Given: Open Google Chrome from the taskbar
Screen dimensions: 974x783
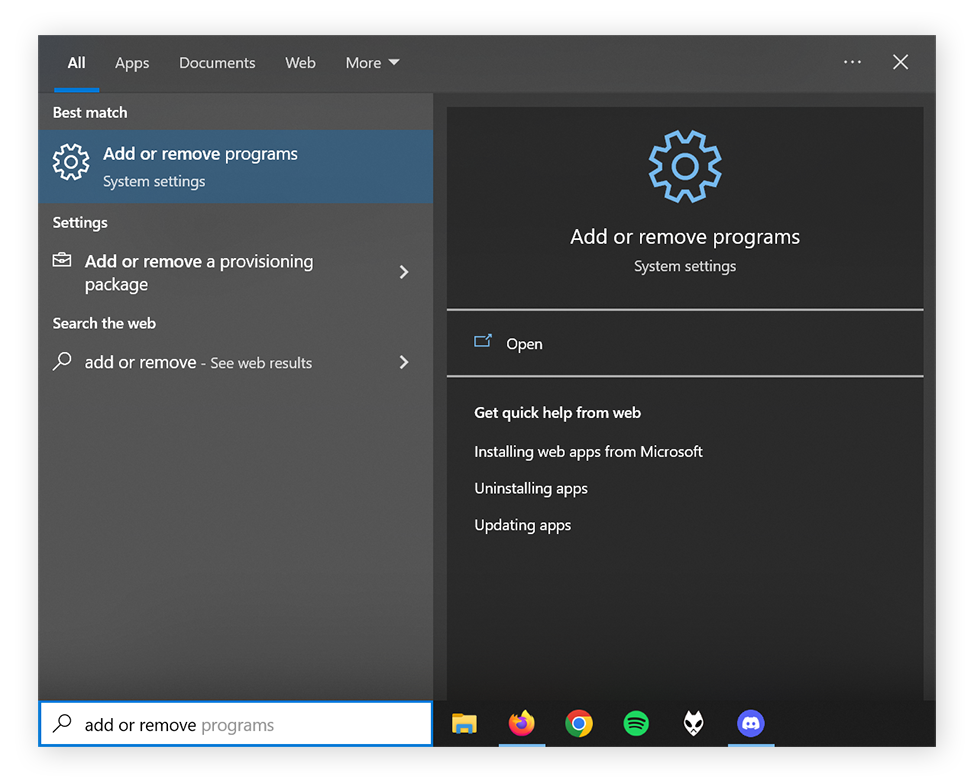Looking at the screenshot, I should point(579,723).
